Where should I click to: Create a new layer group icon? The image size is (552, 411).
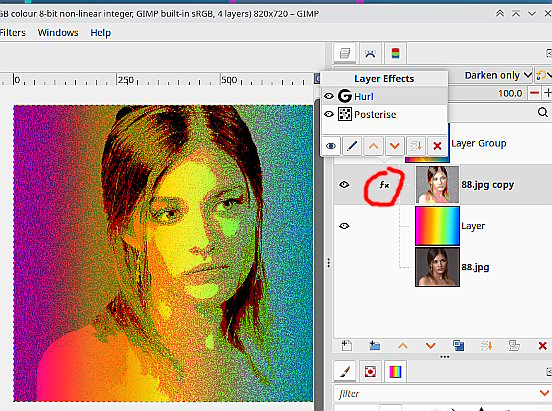click(x=375, y=346)
